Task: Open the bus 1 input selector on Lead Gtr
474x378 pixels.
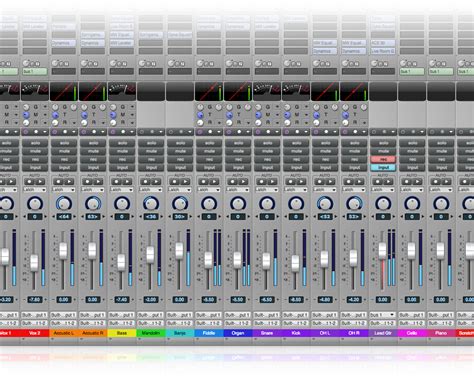Action: tap(383, 315)
